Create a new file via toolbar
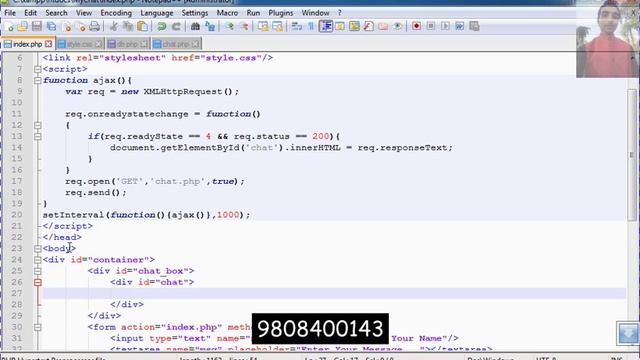 [x=9, y=27]
